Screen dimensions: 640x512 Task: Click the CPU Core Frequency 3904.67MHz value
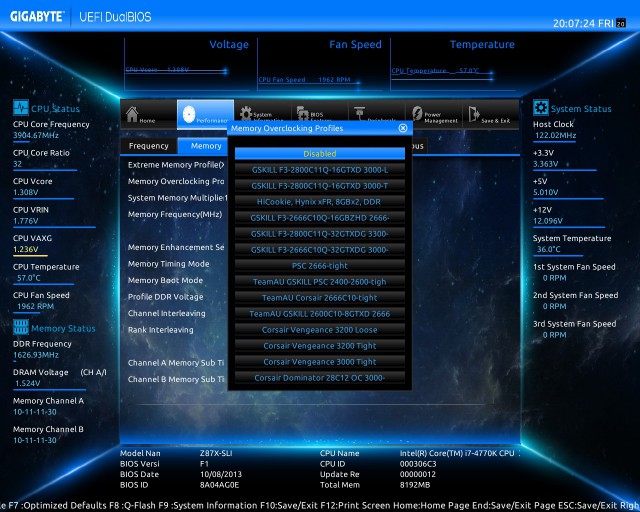[36, 135]
